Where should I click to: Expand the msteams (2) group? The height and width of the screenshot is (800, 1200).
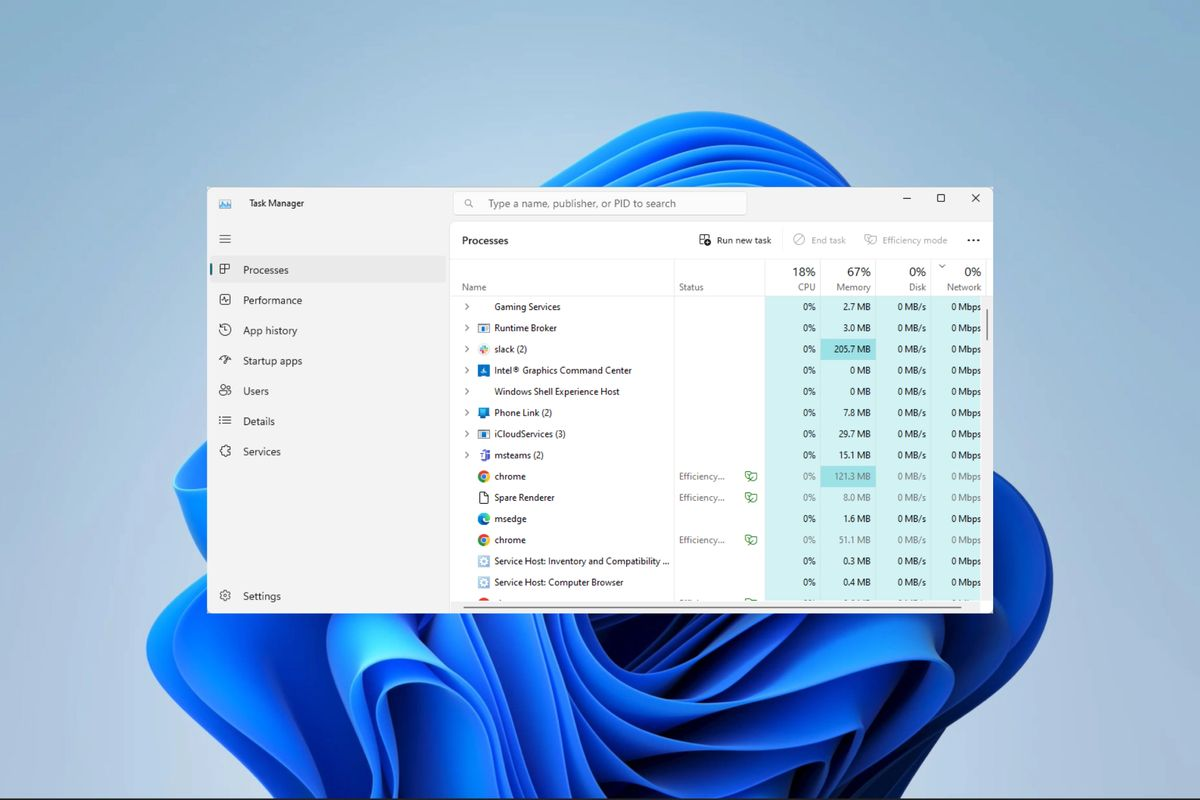[467, 455]
